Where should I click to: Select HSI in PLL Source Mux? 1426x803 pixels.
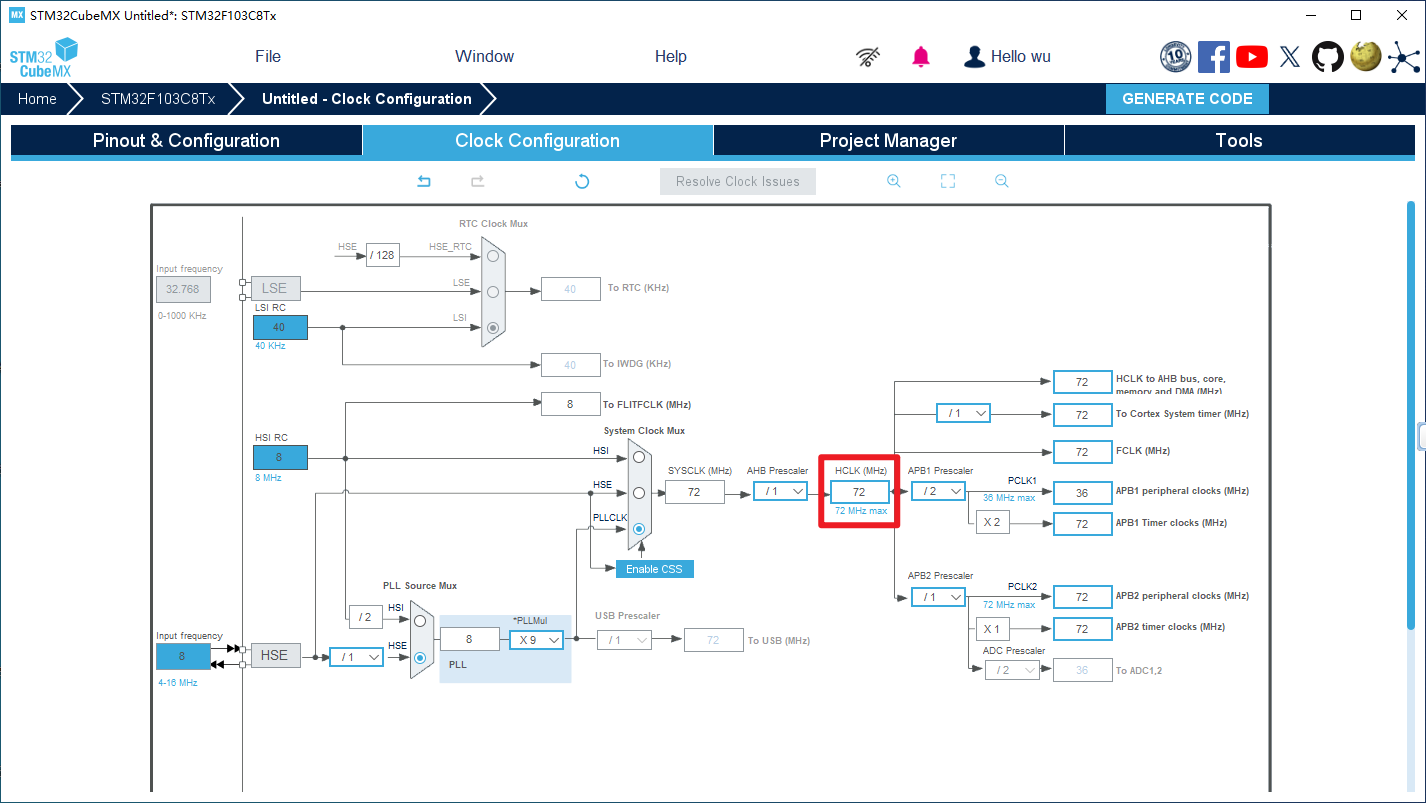420,620
